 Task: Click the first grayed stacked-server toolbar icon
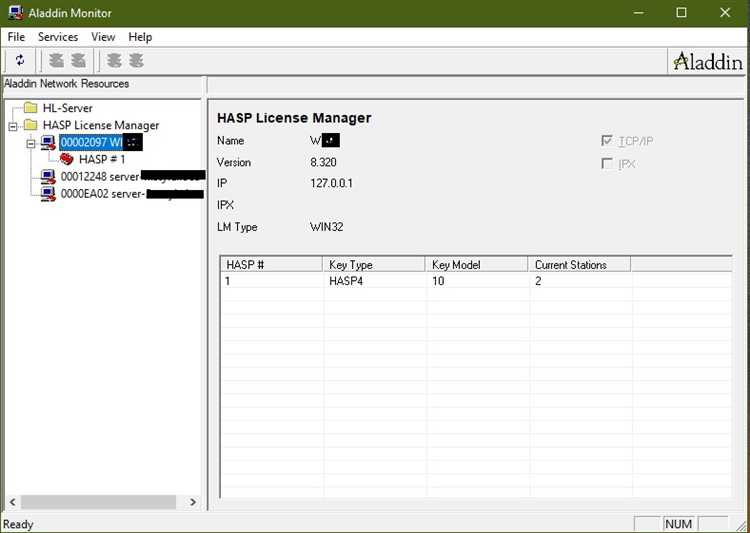click(56, 60)
